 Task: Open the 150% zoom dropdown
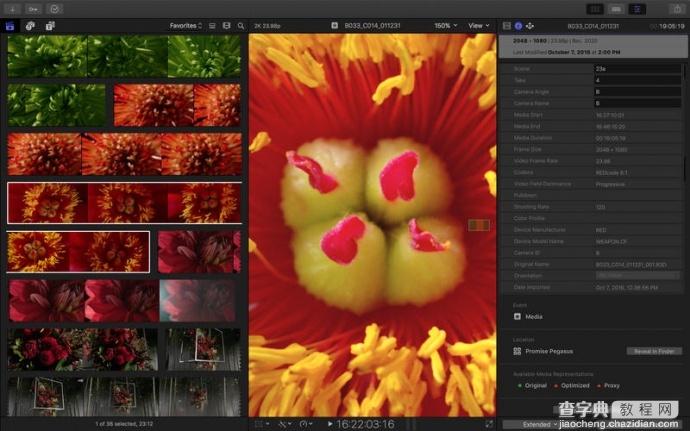tap(444, 25)
